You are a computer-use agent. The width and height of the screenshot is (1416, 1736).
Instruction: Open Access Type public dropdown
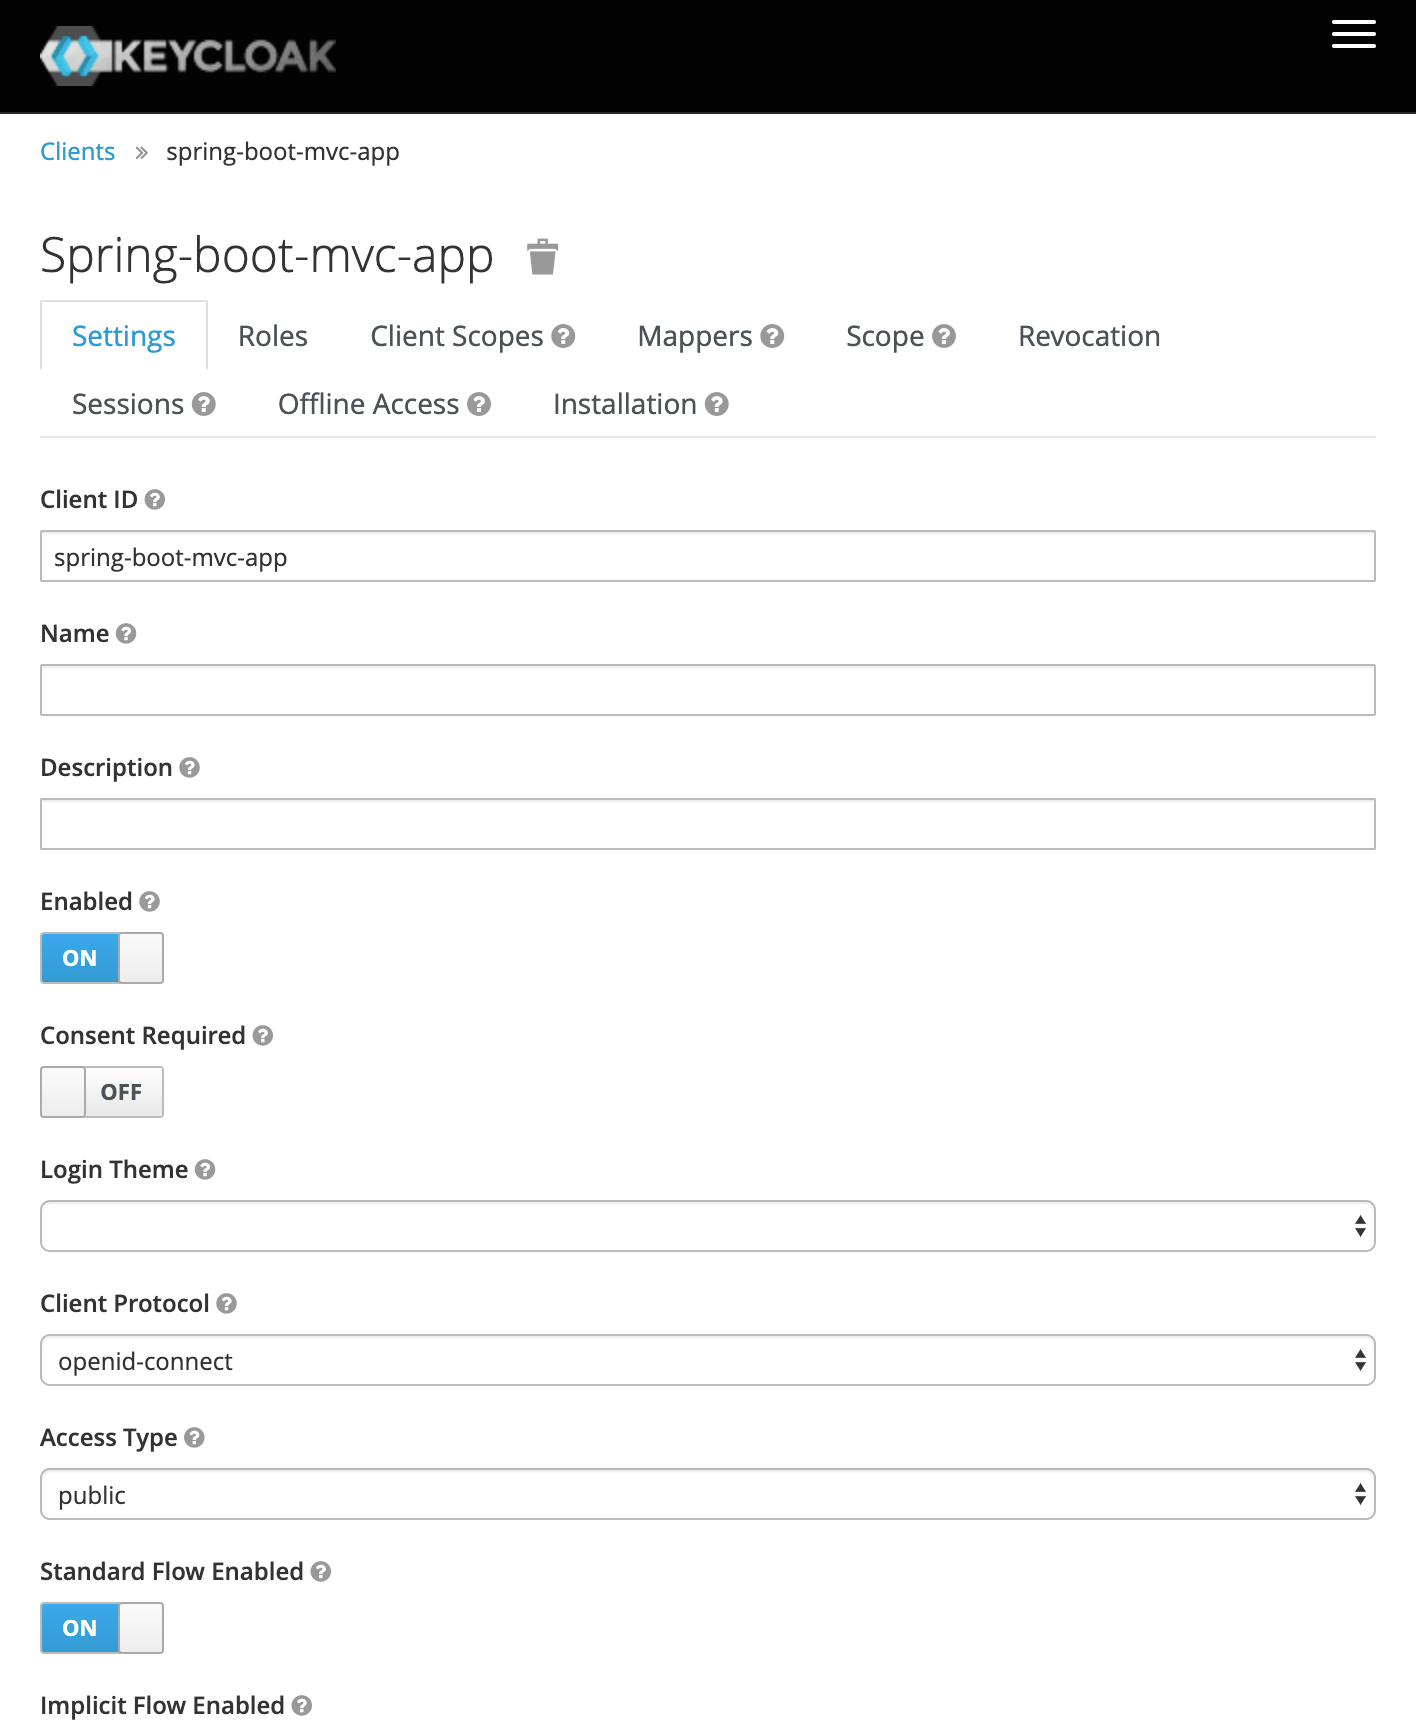coord(708,1494)
